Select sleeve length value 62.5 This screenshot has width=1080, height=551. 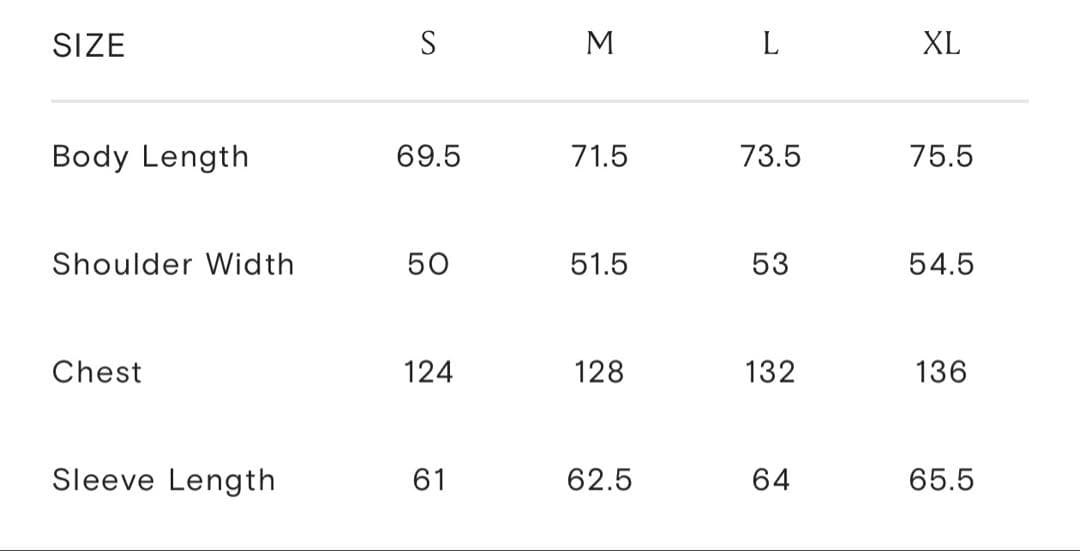(x=599, y=480)
